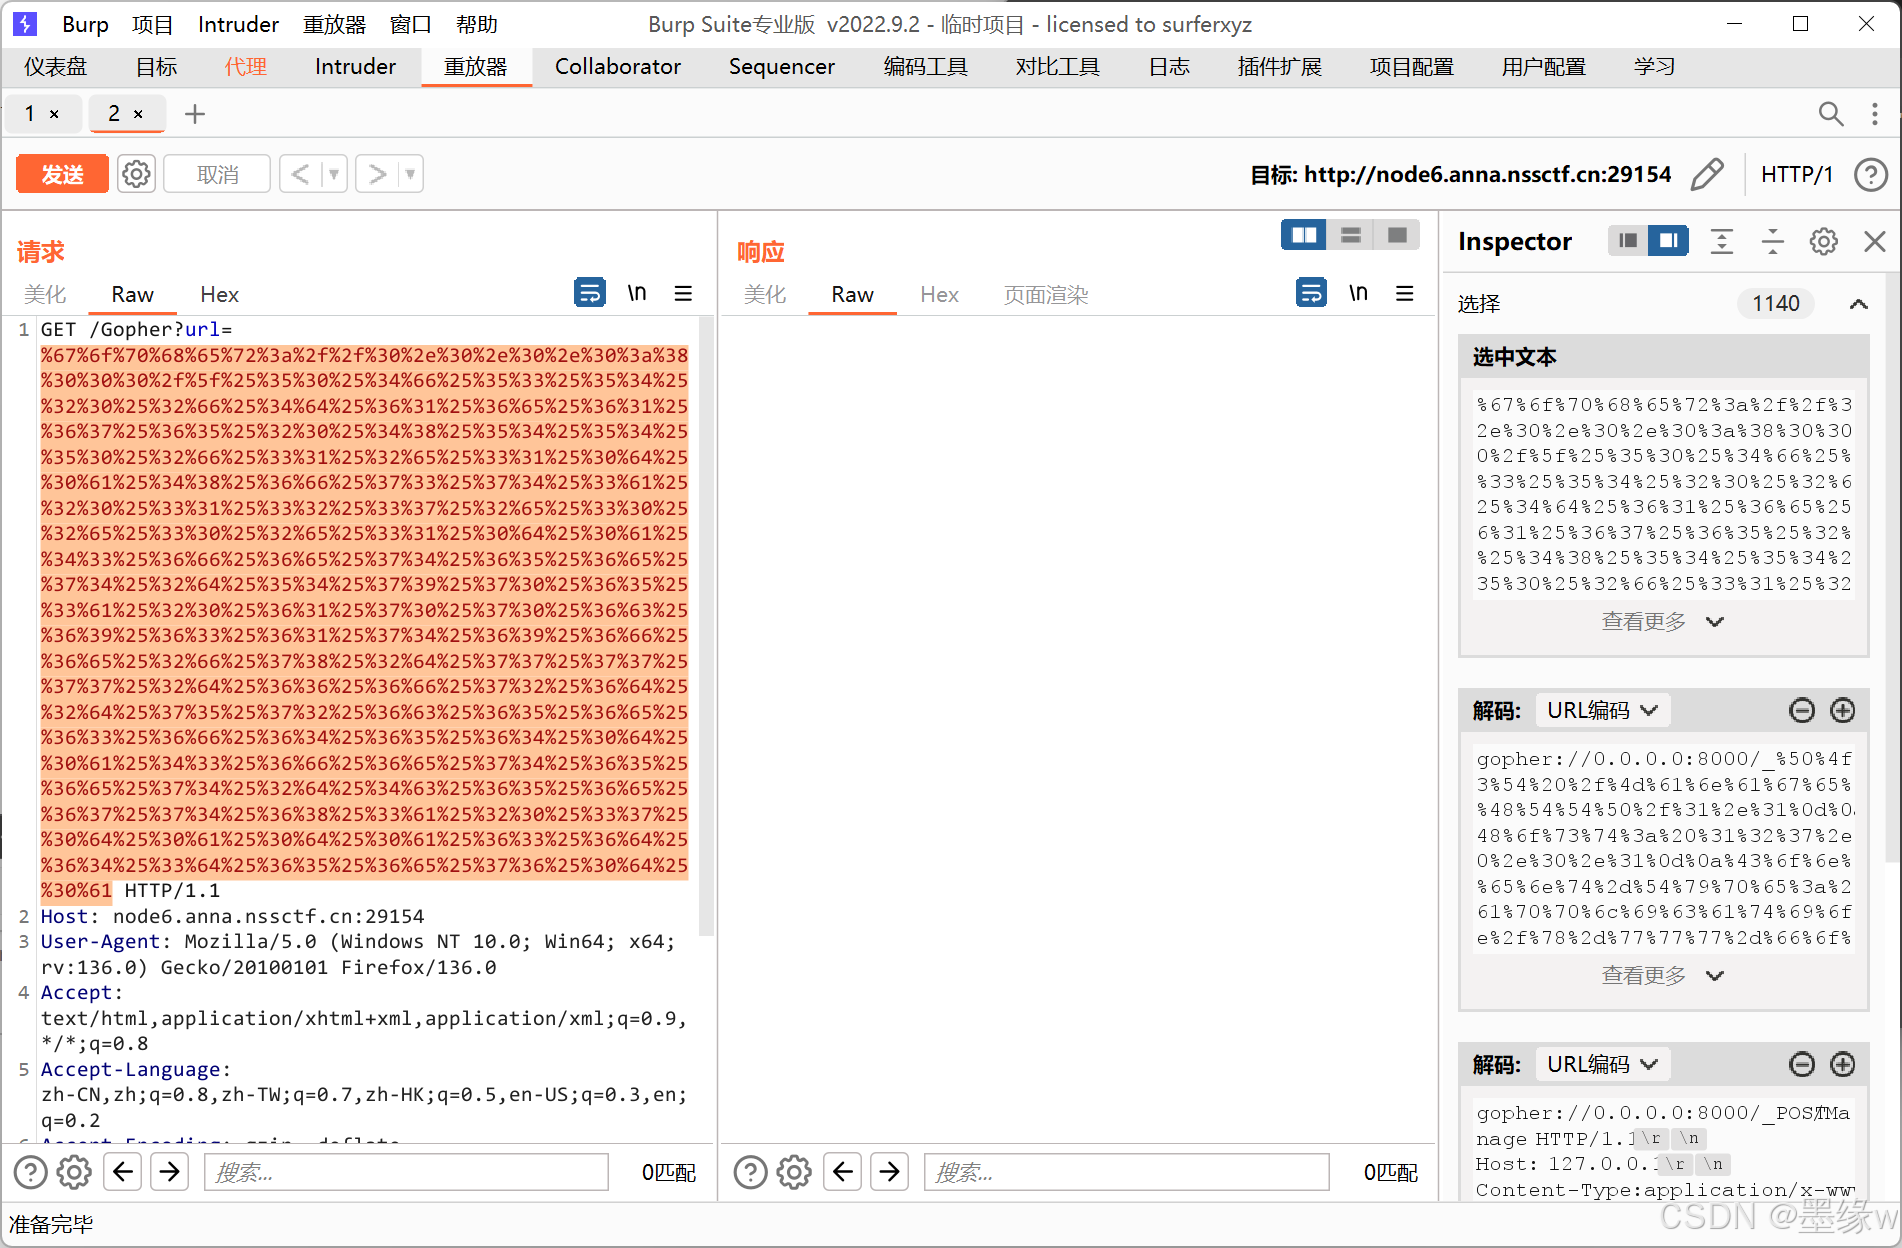Image resolution: width=1902 pixels, height=1248 pixels.
Task: Open Repeater help question icon
Action: pyautogui.click(x=1870, y=174)
